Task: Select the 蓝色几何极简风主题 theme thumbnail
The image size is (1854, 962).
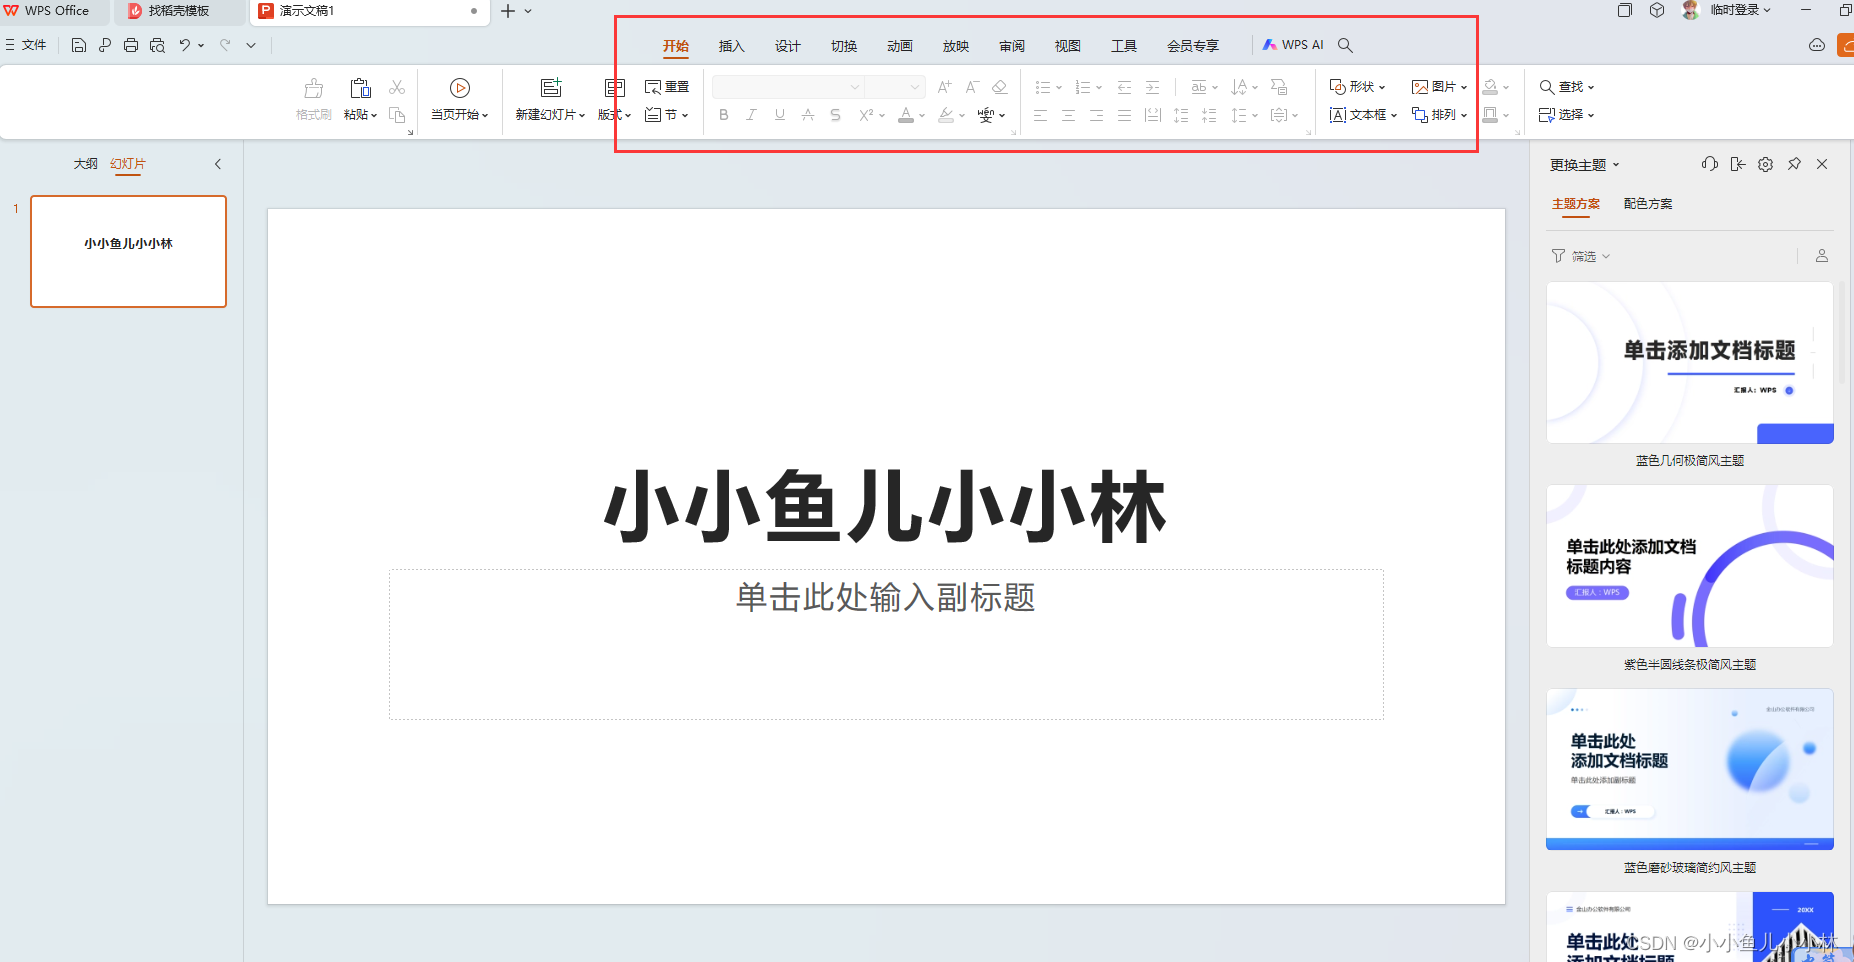Action: point(1689,363)
